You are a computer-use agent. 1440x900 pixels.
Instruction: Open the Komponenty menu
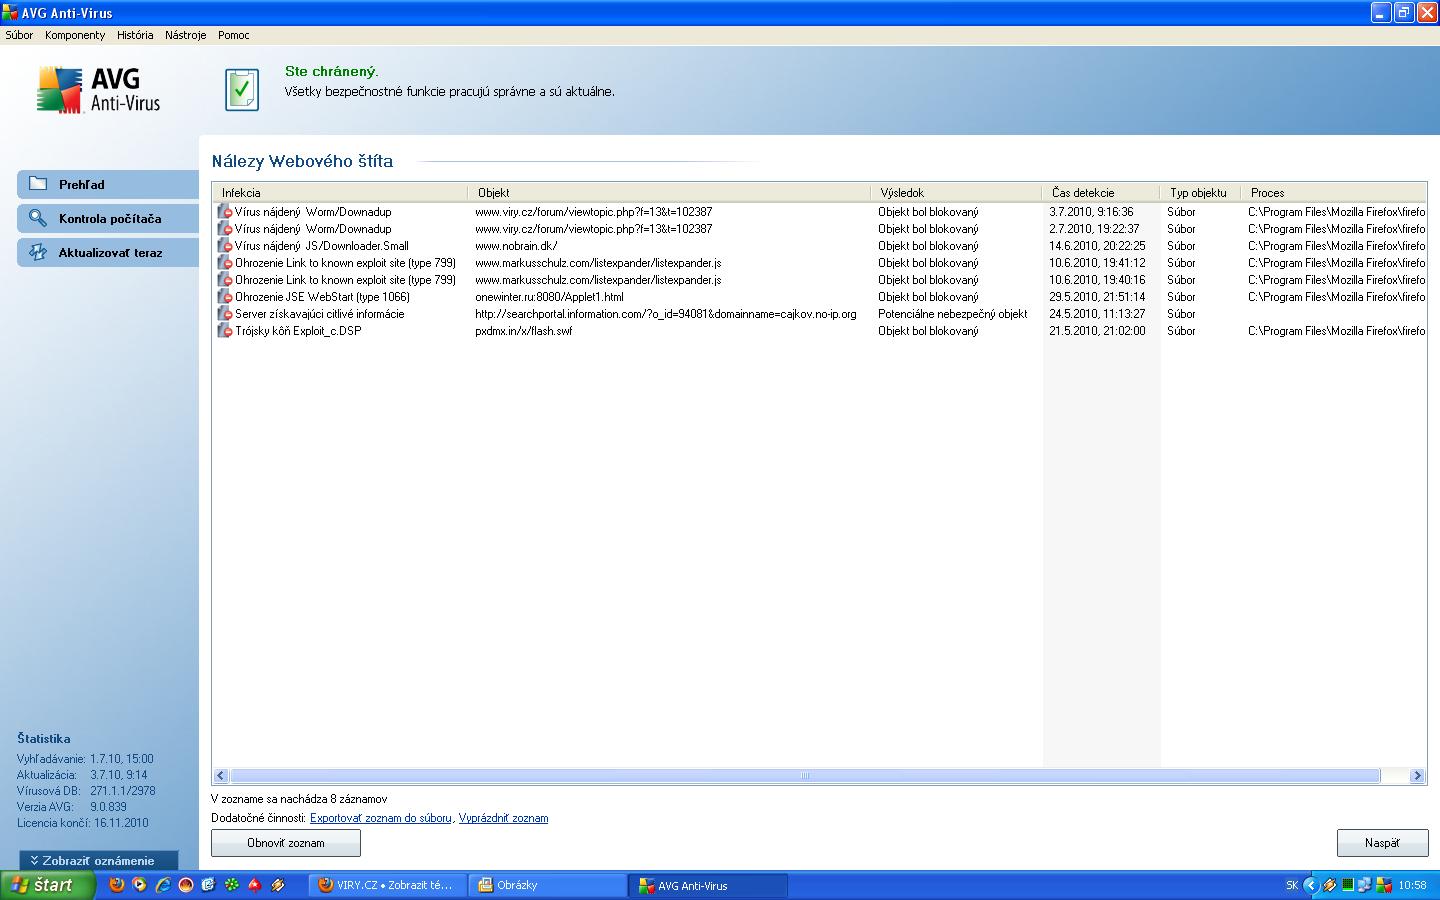pyautogui.click(x=75, y=35)
